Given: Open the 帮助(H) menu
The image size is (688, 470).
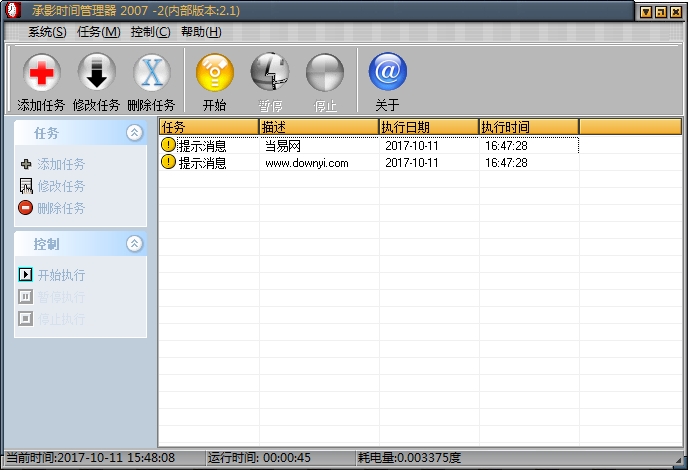Looking at the screenshot, I should [x=201, y=32].
